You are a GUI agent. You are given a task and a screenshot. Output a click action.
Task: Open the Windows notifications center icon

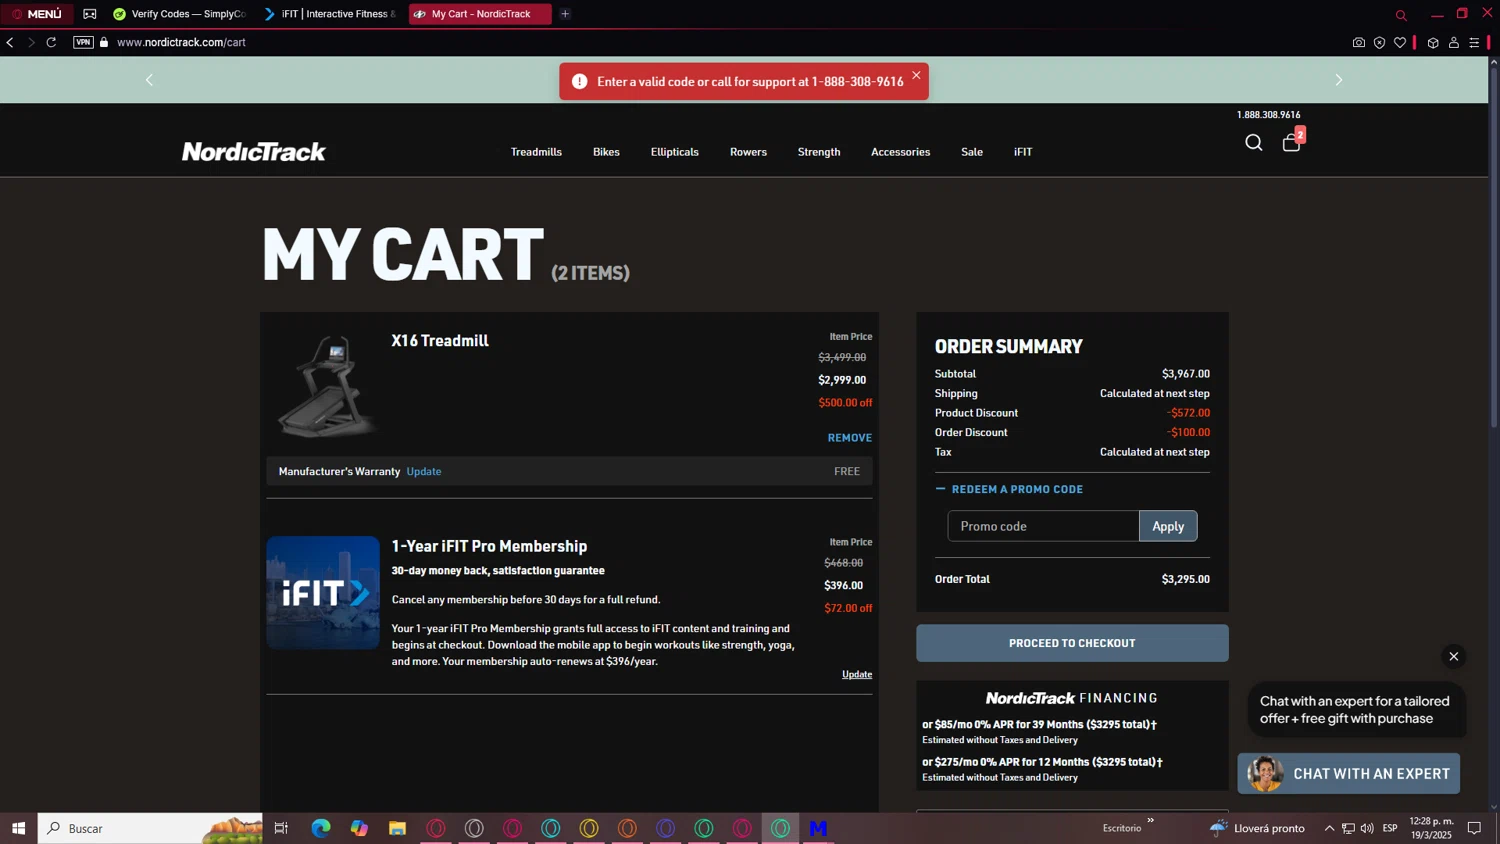(1474, 828)
